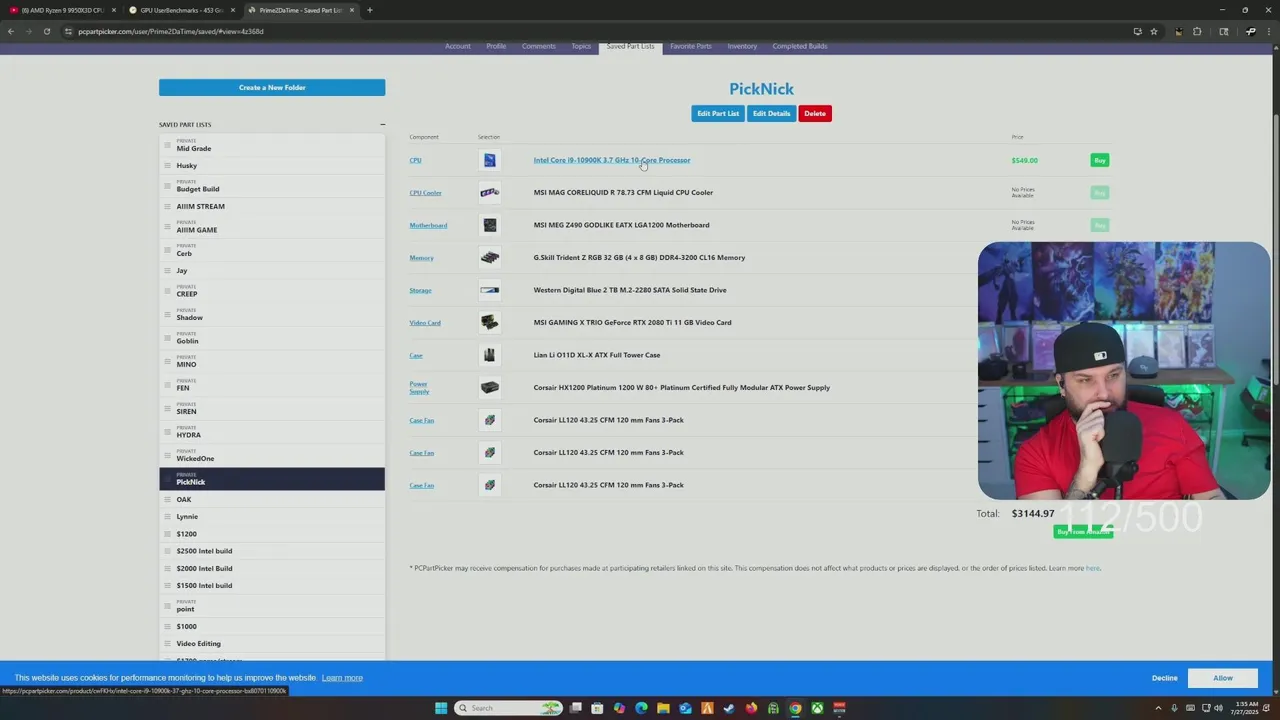Viewport: 1280px width, 720px height.
Task: Click the G.Skill Trident Z memory thumbnail
Action: 489,257
